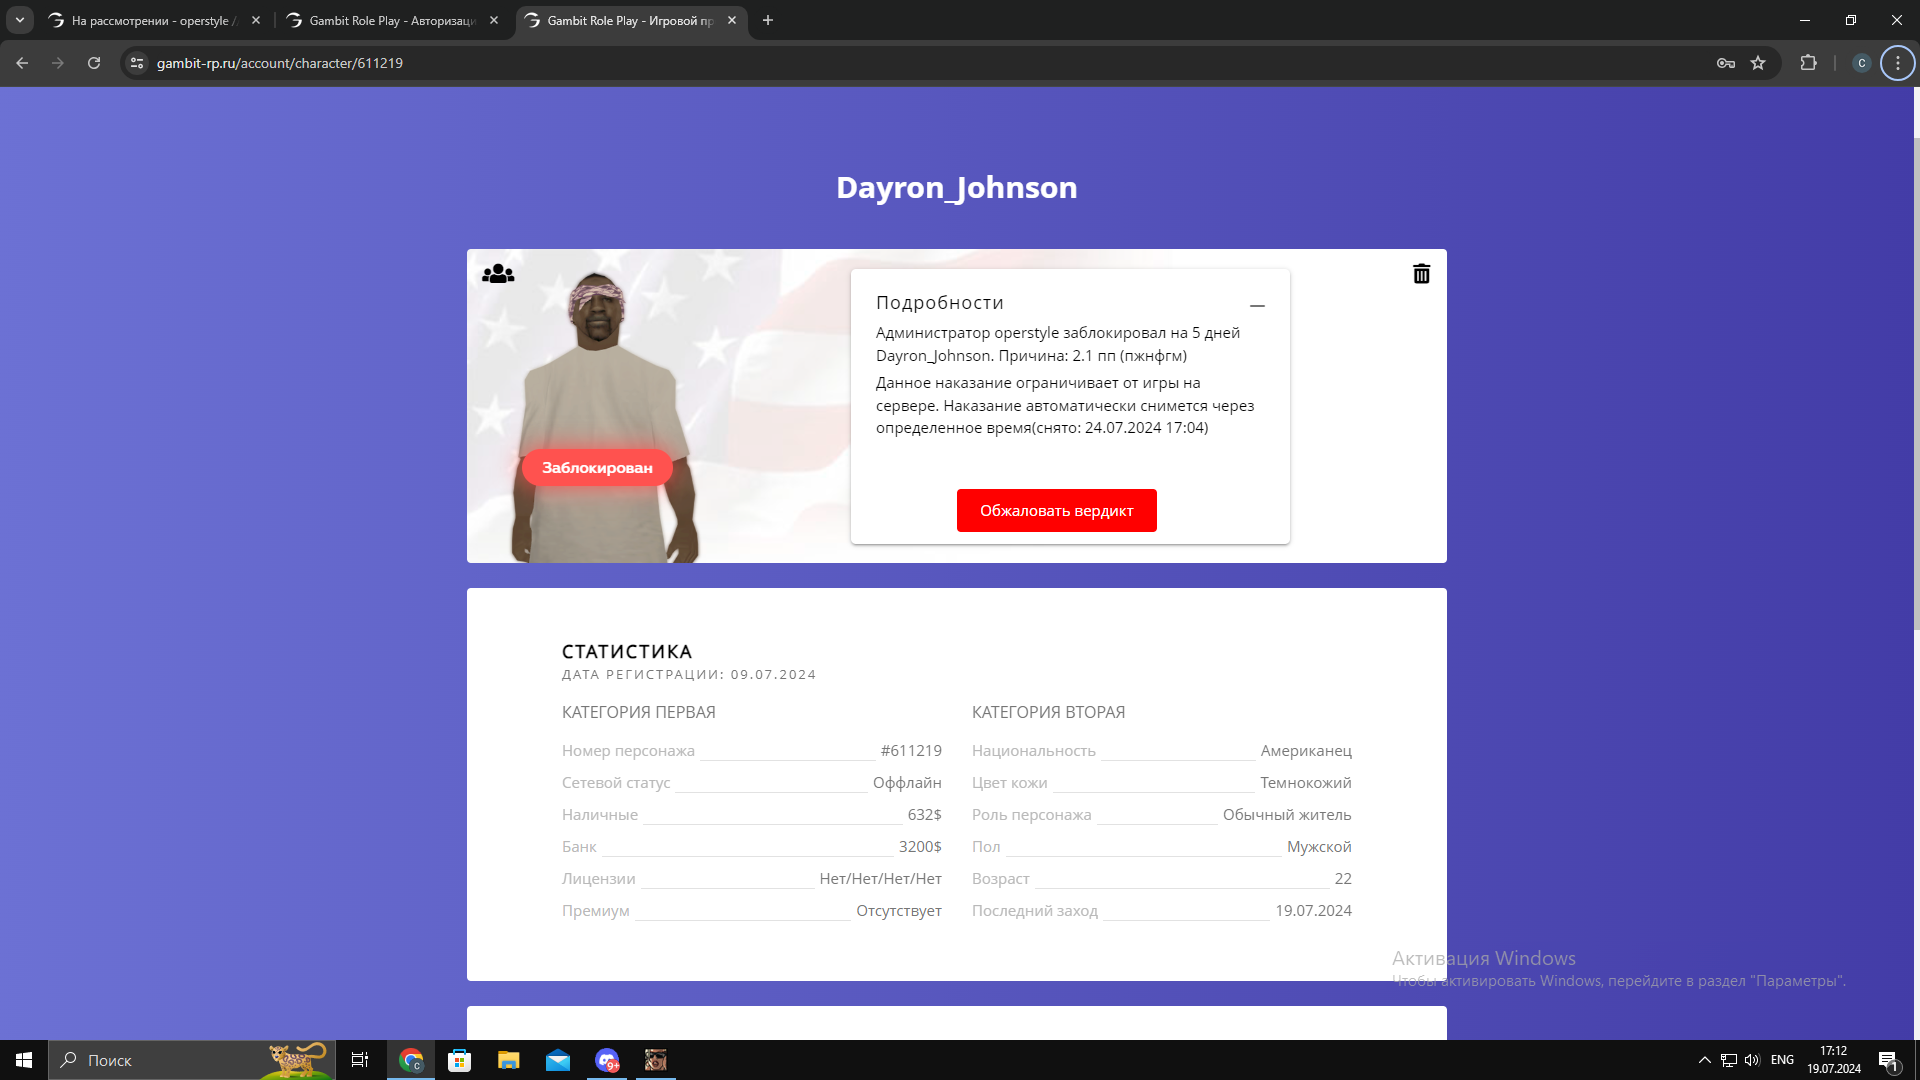Screen dimensions: 1920x1080
Task: Open the saved passwords key icon
Action: [1726, 63]
